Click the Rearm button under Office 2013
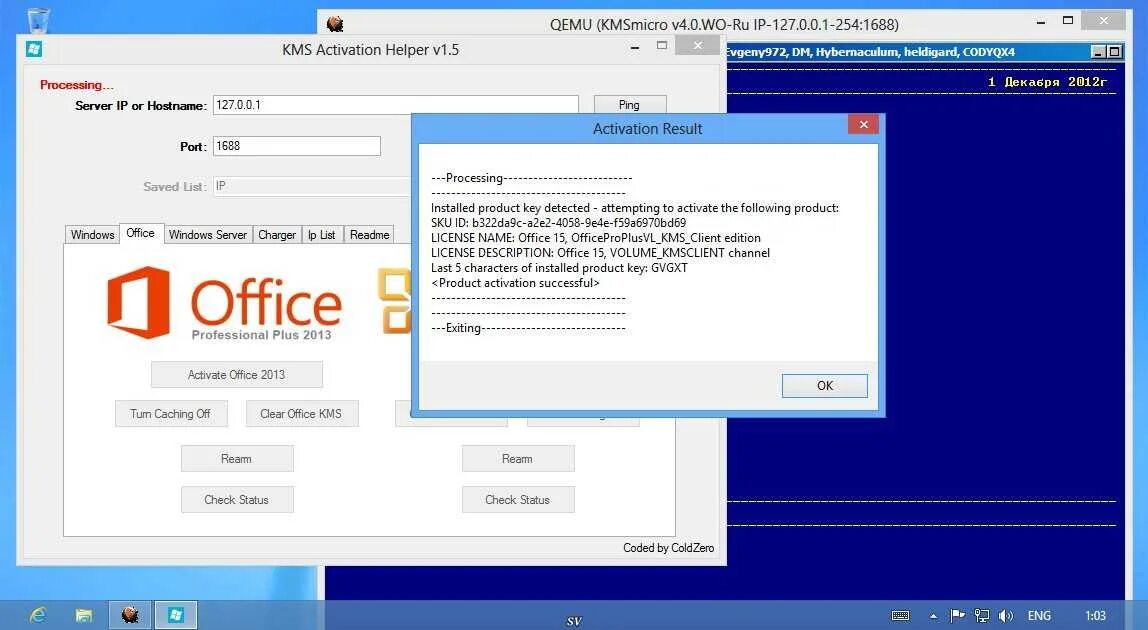Screen dimensions: 1148x630 [x=236, y=459]
